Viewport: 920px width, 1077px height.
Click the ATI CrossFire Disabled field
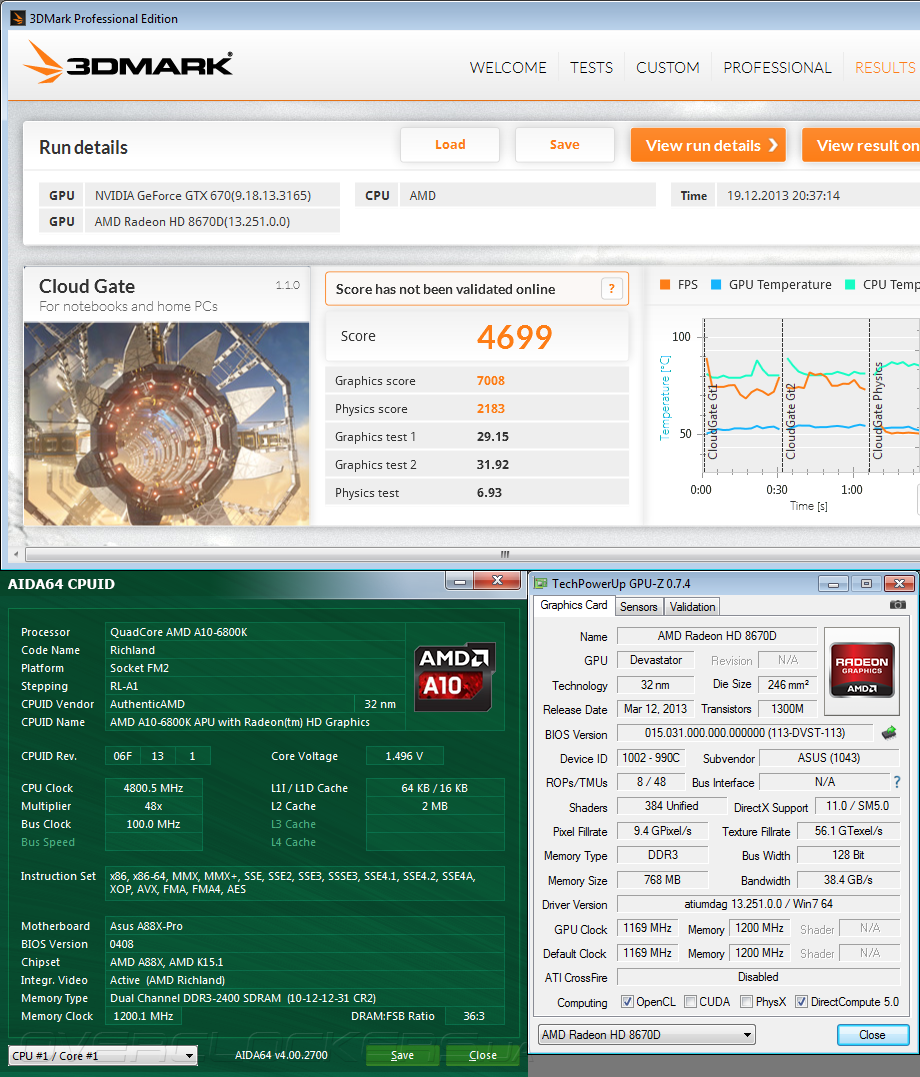click(x=758, y=977)
